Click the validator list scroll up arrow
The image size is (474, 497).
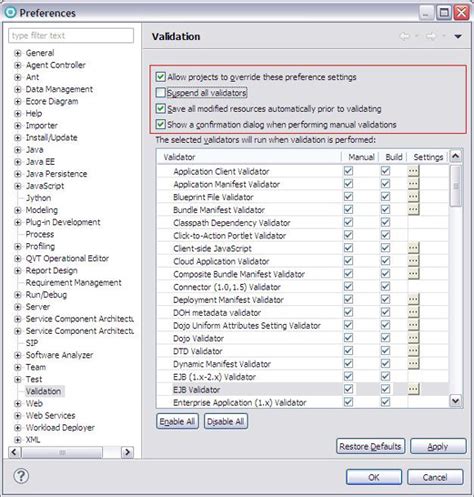click(x=456, y=156)
